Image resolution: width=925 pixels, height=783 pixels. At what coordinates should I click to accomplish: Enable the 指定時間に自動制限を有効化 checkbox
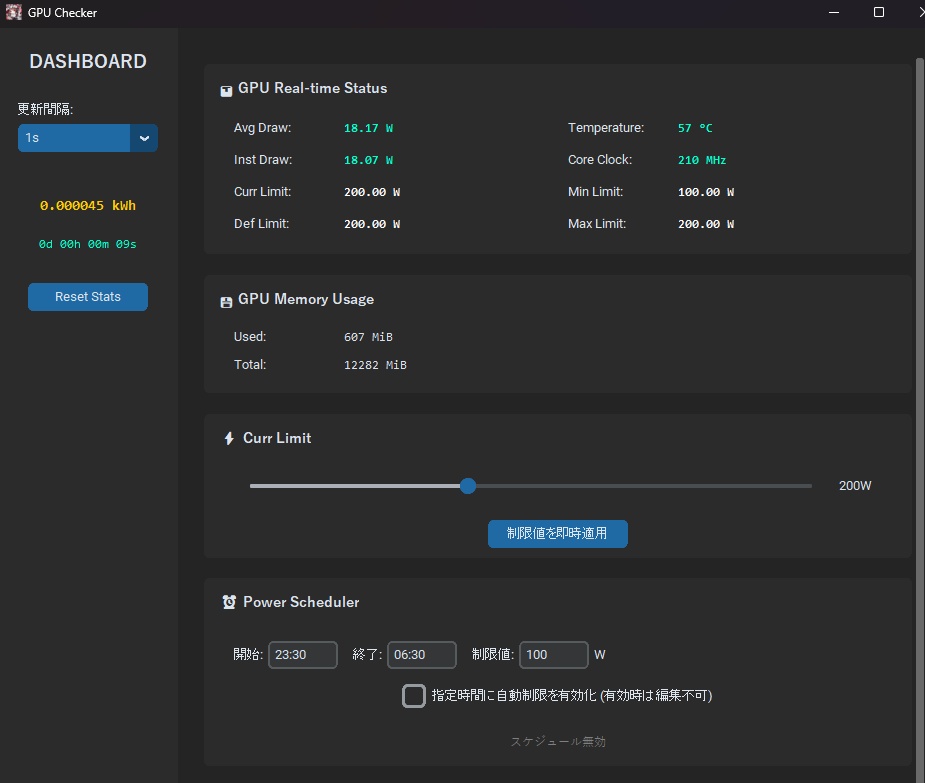click(x=414, y=696)
